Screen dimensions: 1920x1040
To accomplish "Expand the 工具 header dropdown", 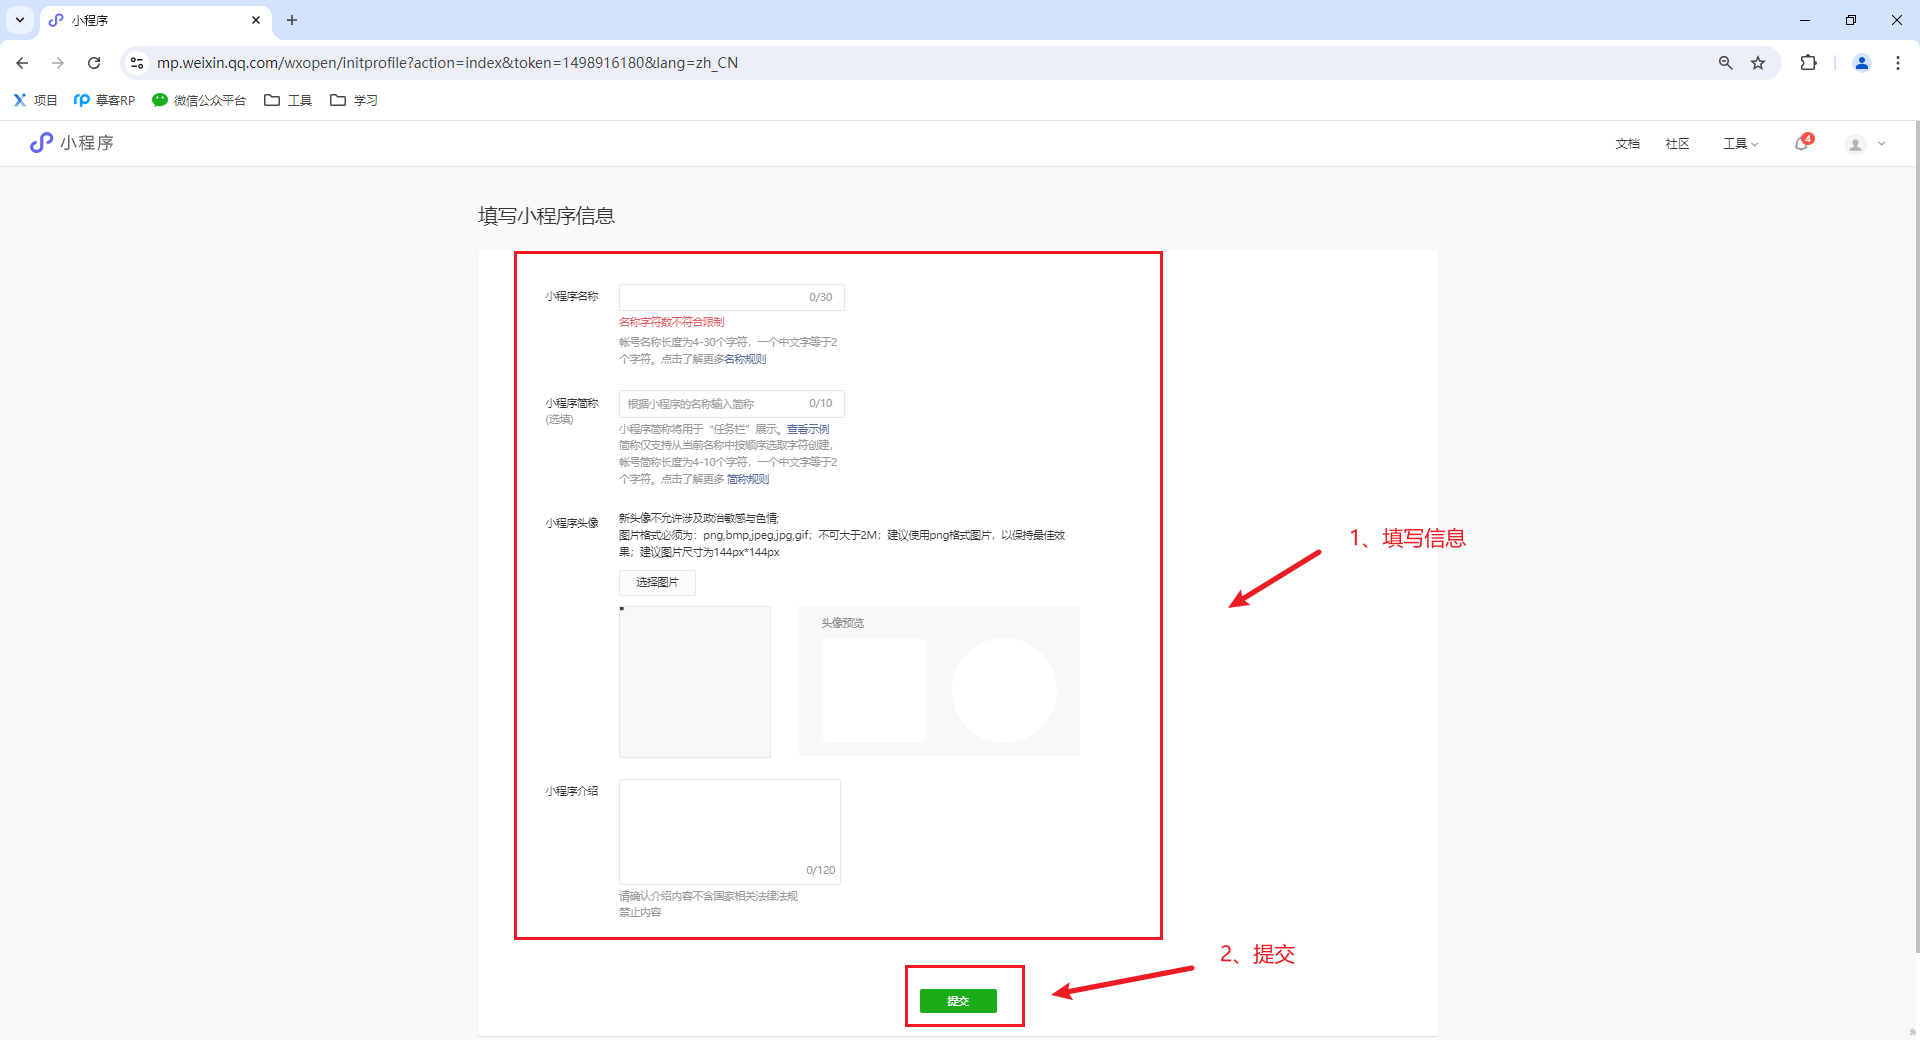I will click(1740, 144).
